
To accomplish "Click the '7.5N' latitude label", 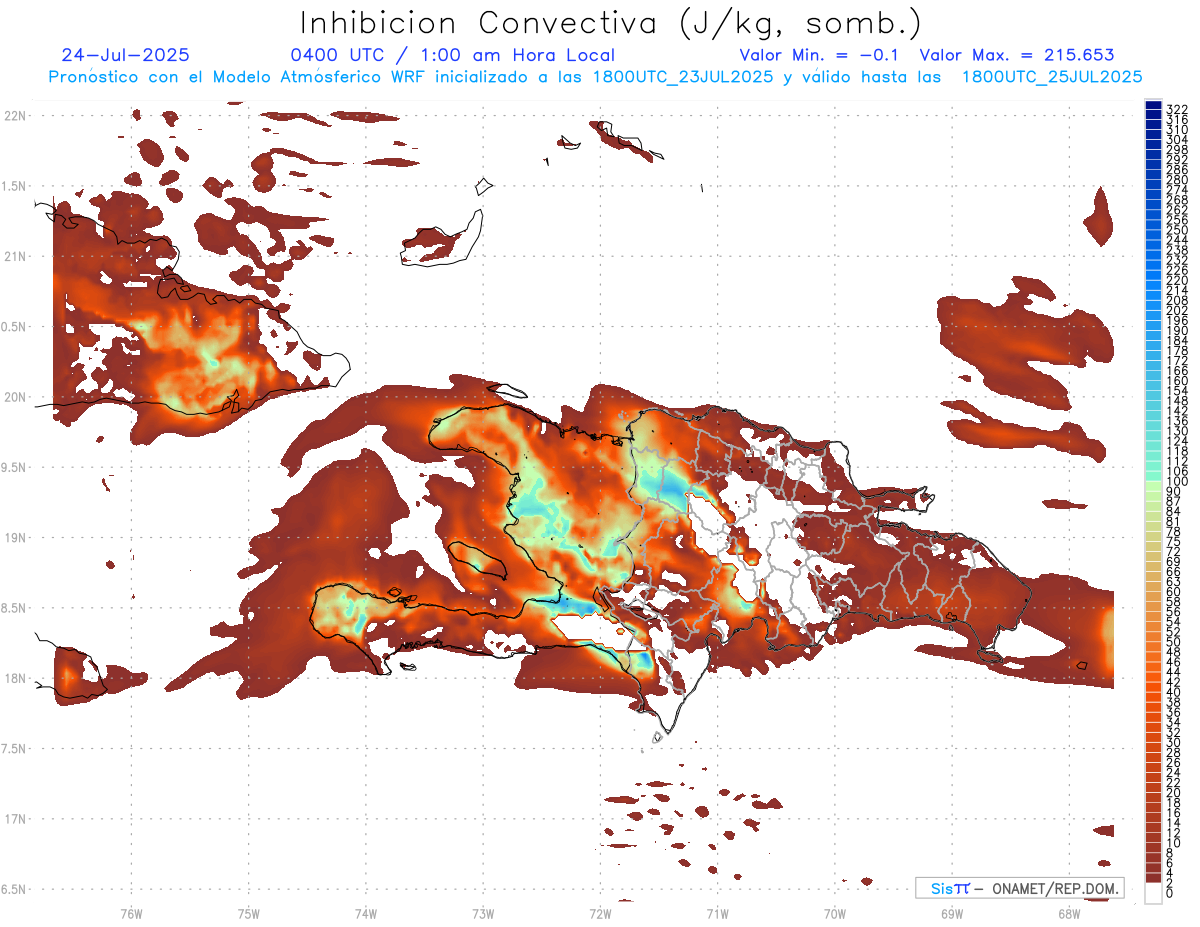I will click(x=14, y=749).
